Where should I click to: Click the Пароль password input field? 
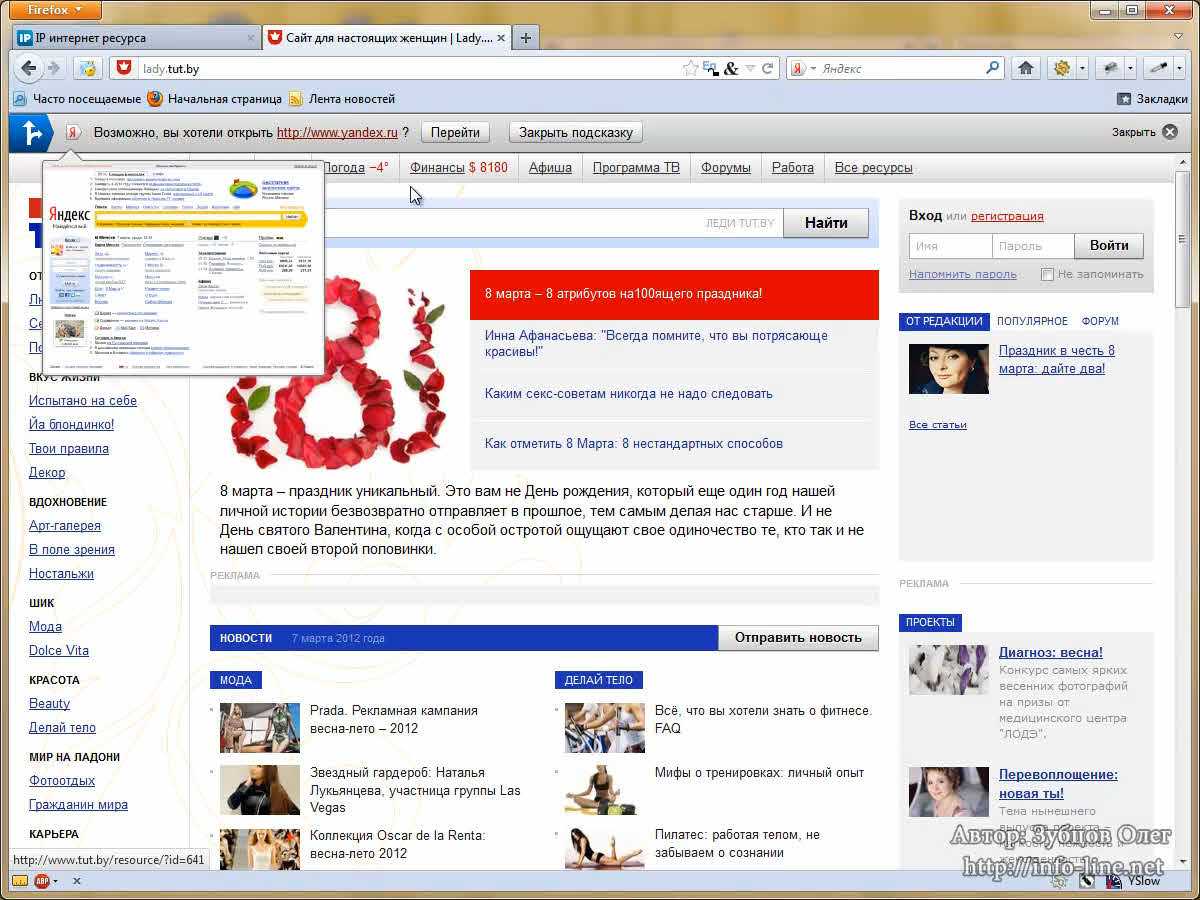(1032, 246)
